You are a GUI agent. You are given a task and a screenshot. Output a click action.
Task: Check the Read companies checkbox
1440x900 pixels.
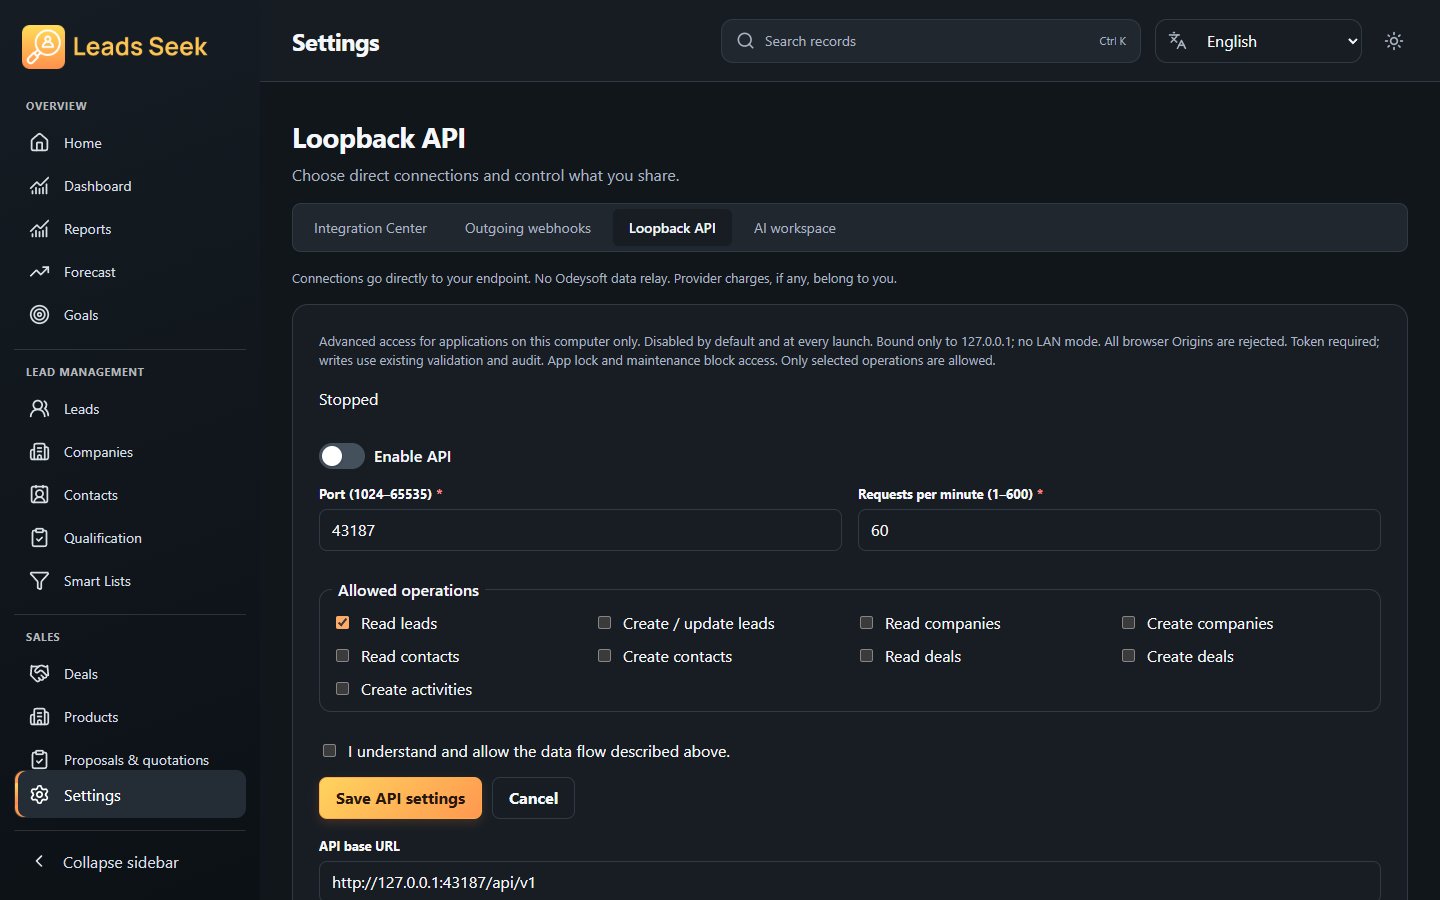coord(867,623)
